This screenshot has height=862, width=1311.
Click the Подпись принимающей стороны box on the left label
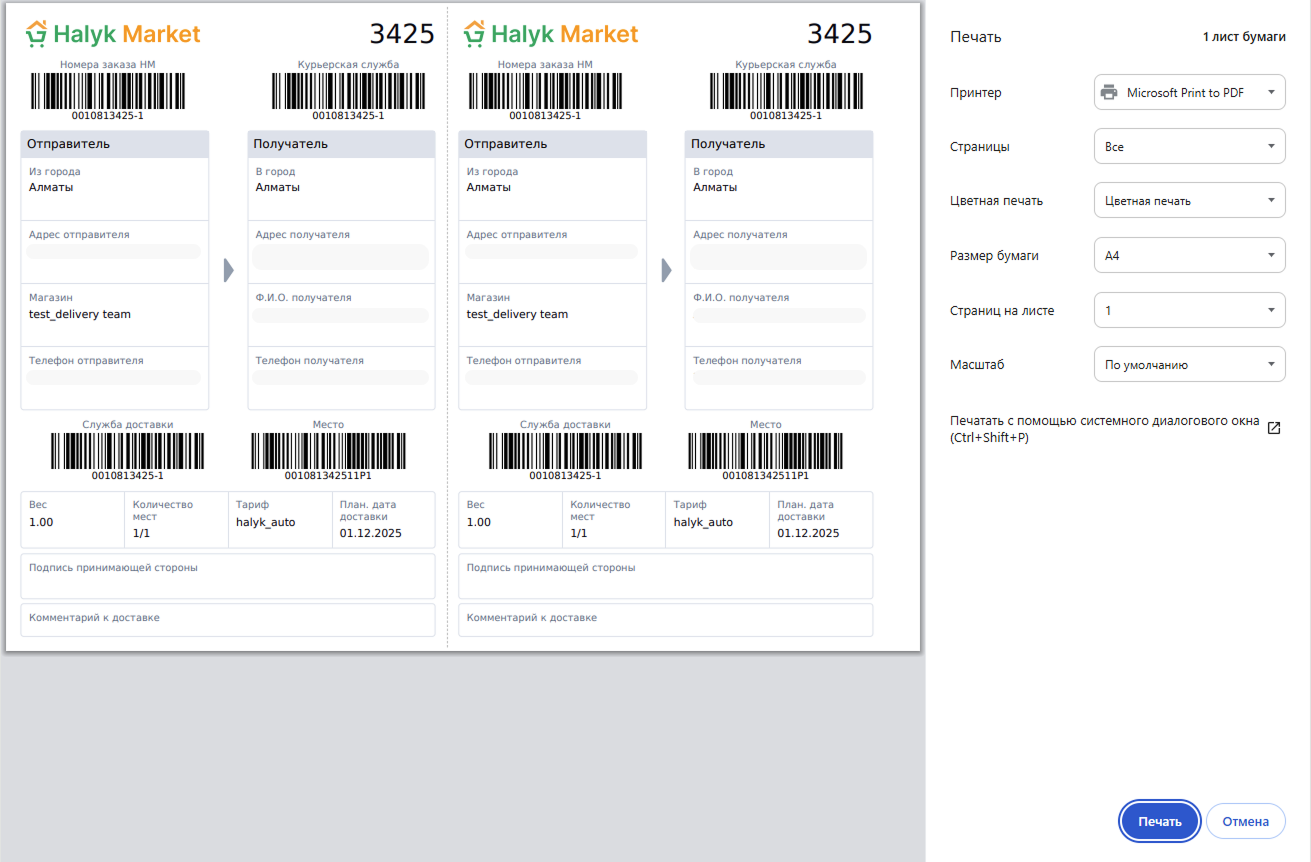click(228, 577)
